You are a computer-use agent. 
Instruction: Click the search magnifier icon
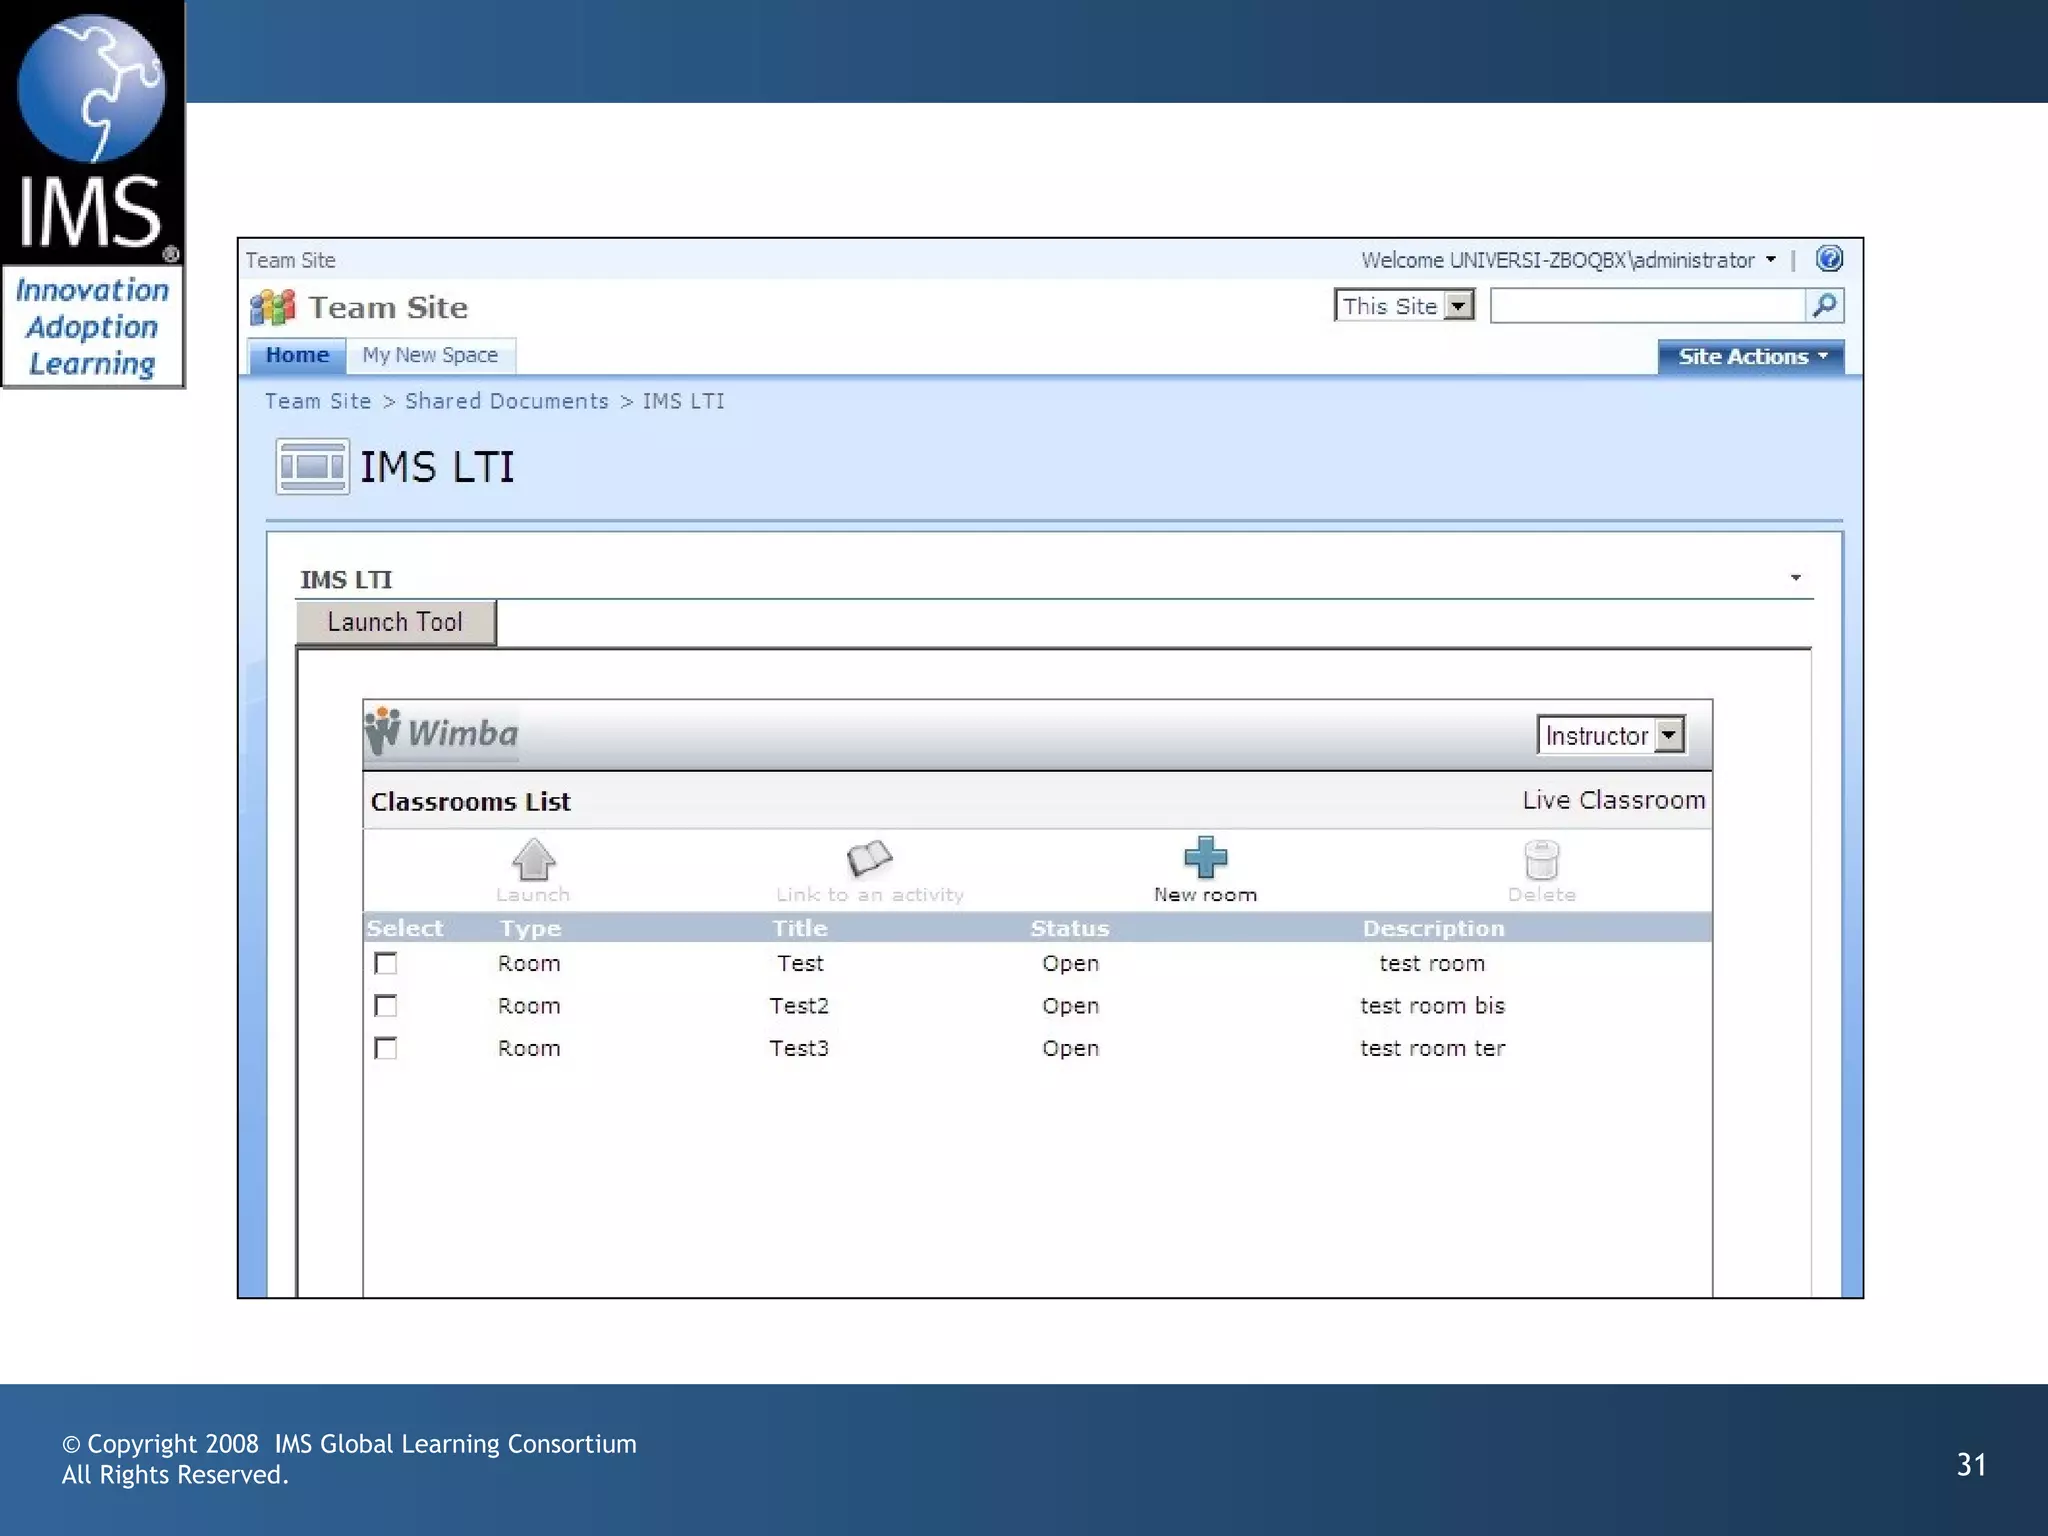(1824, 305)
